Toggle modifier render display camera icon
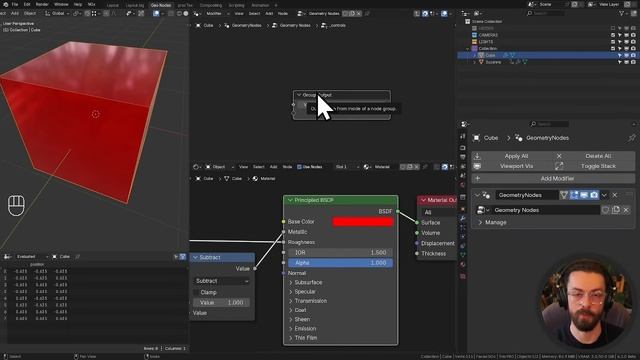 [x=594, y=195]
